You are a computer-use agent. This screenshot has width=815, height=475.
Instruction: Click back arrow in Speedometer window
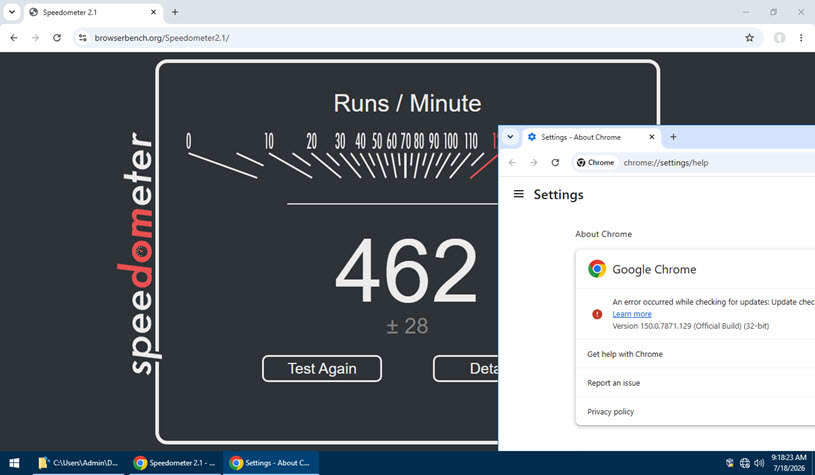(14, 38)
